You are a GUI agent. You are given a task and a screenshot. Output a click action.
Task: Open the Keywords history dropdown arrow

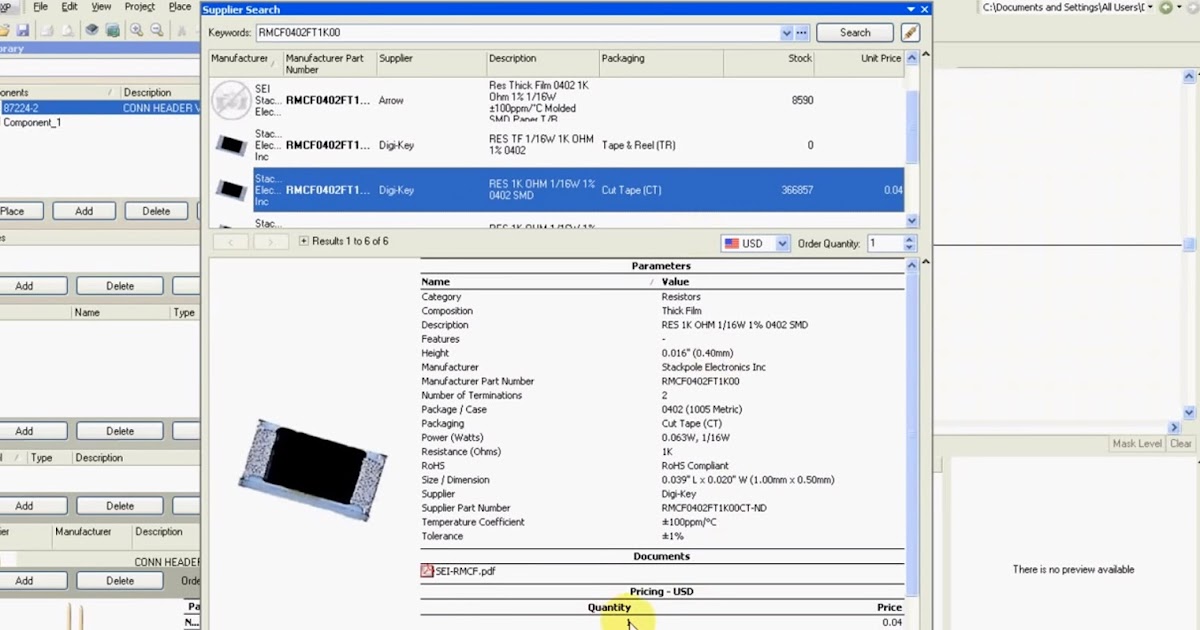point(786,33)
